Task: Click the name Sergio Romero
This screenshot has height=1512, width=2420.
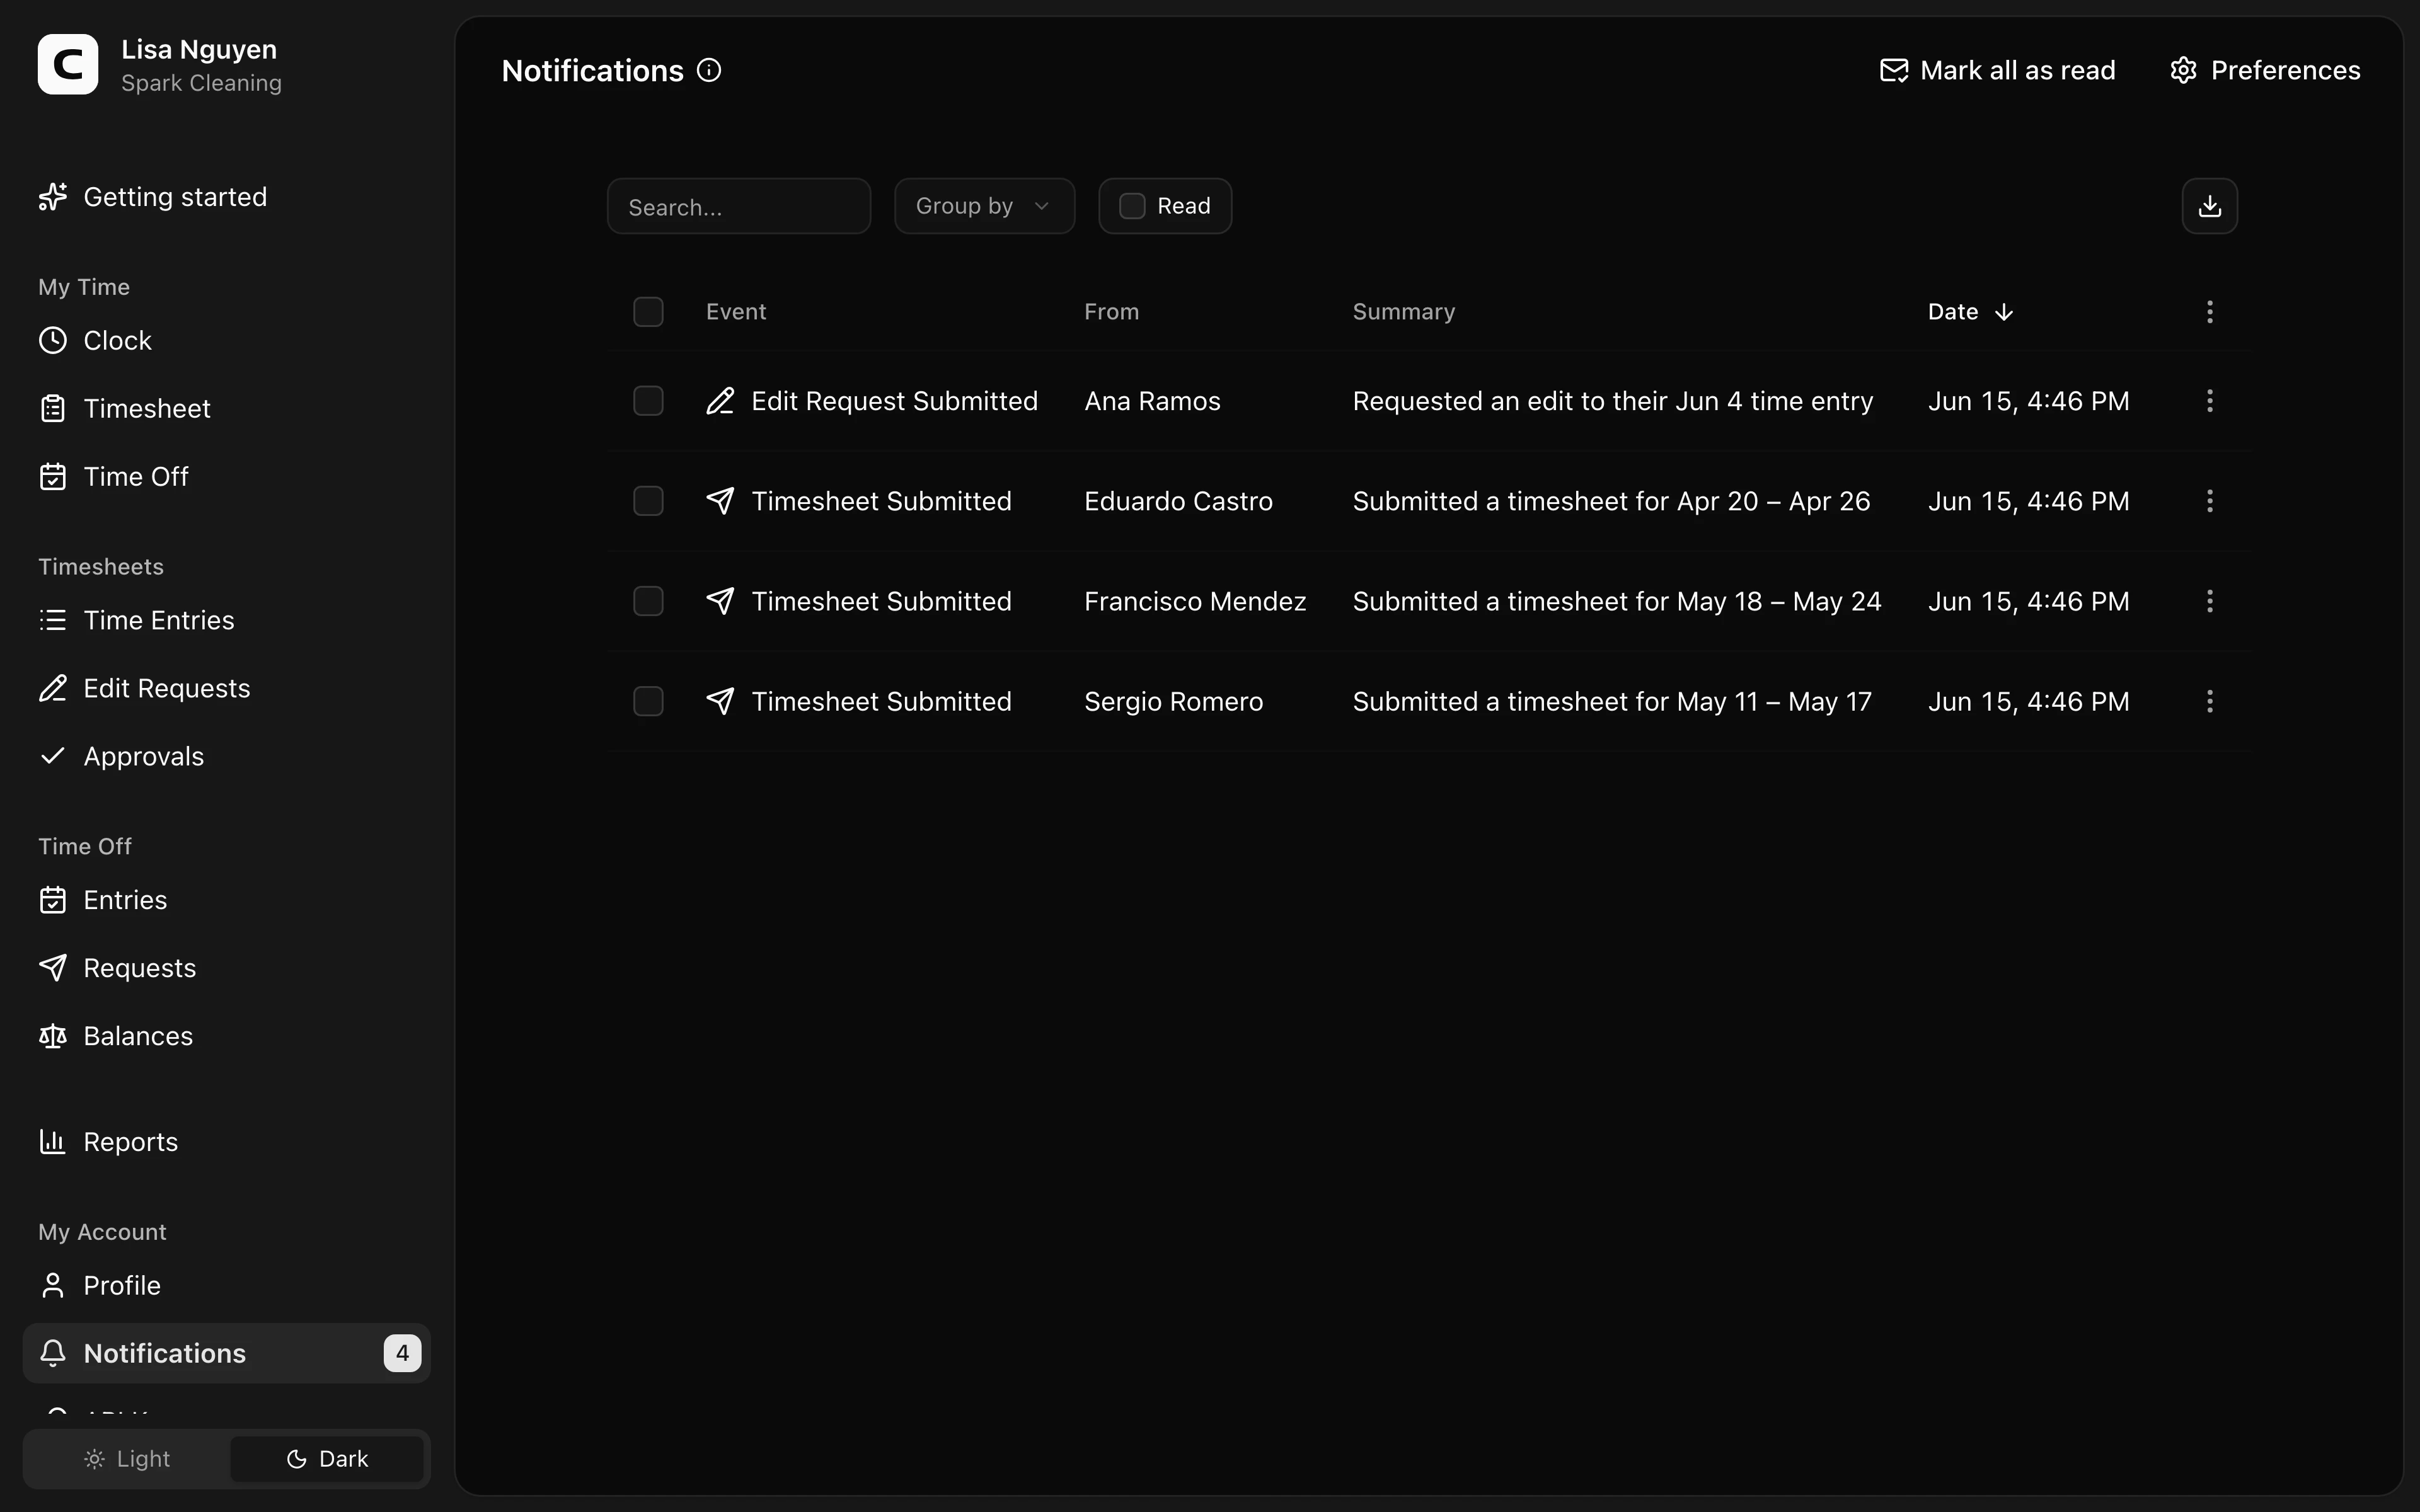Action: click(x=1173, y=701)
